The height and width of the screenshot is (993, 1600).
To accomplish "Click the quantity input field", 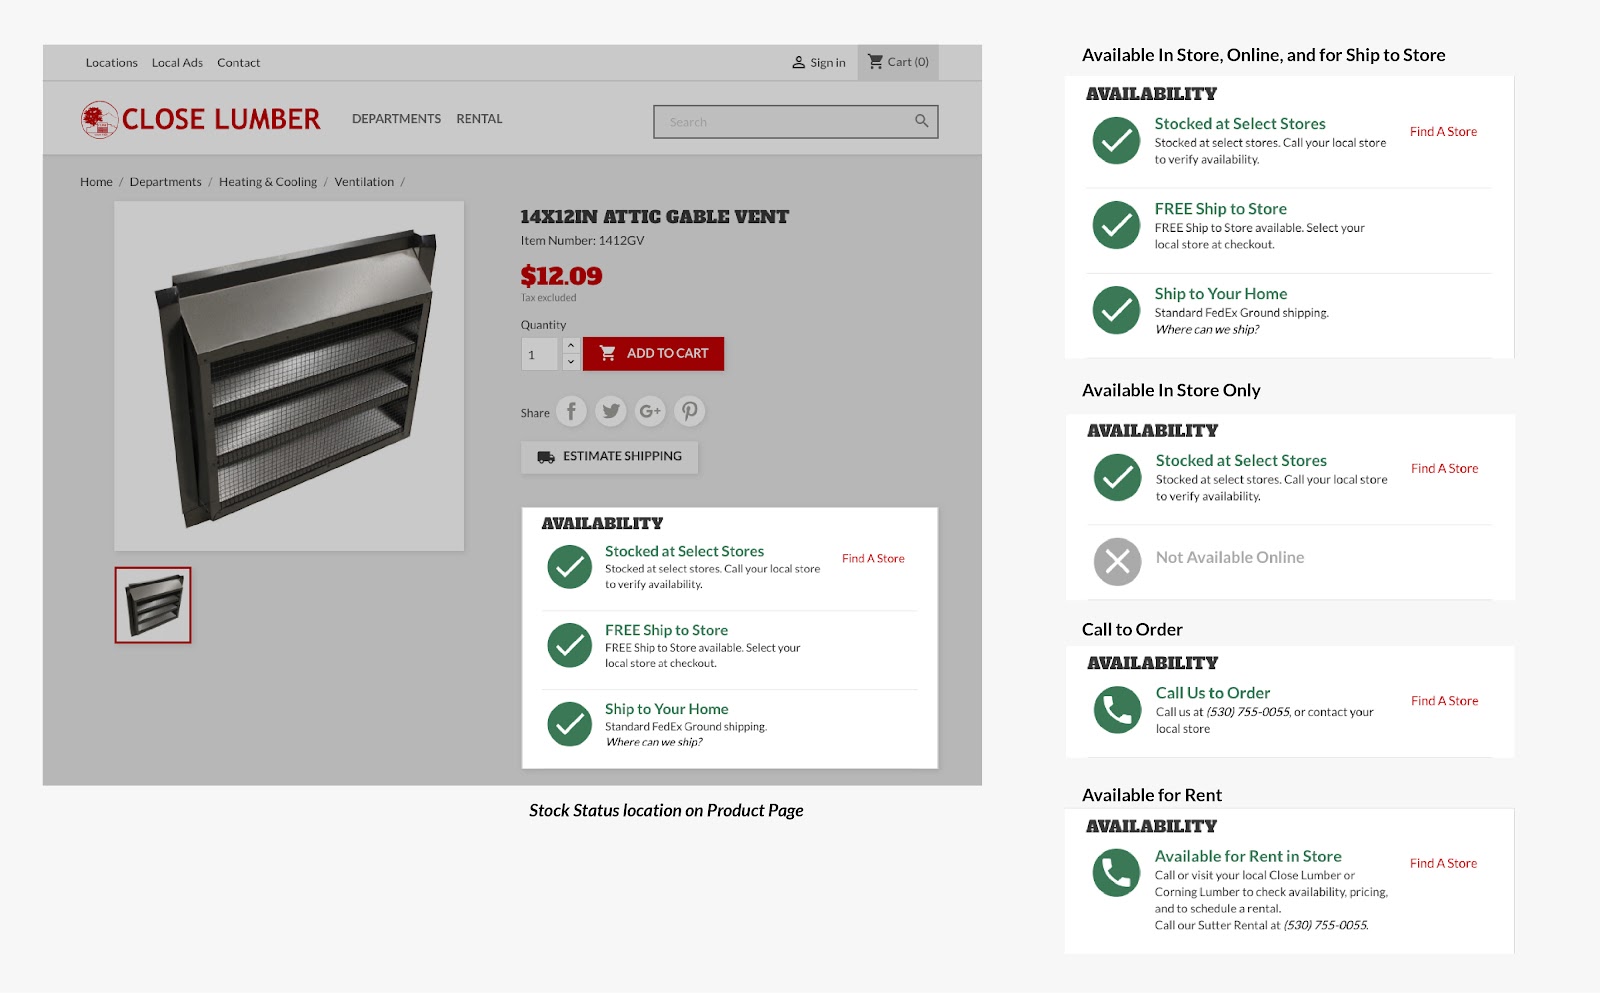I will point(540,354).
